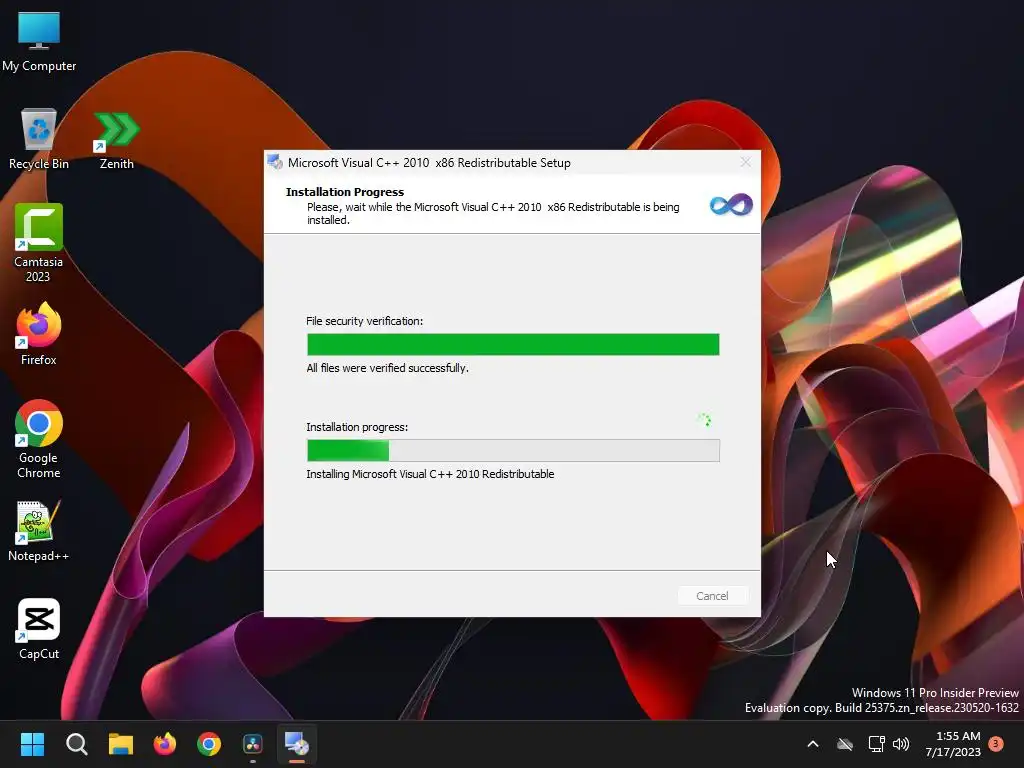The image size is (1024, 768).
Task: Open the Windows Start menu
Action: [x=32, y=744]
